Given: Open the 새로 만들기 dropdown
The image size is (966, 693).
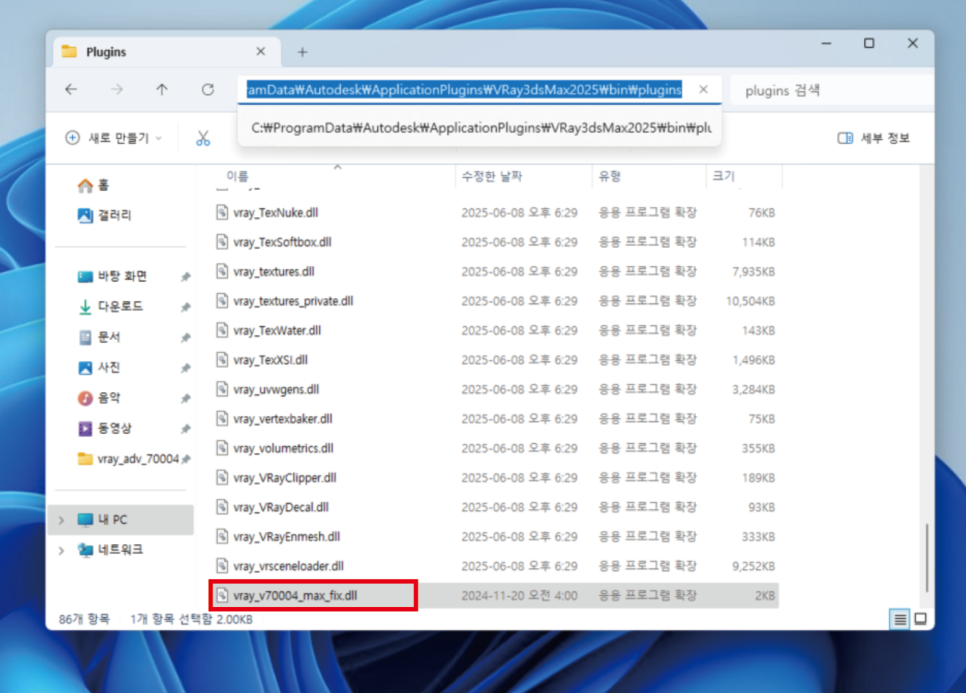Looking at the screenshot, I should pos(114,138).
